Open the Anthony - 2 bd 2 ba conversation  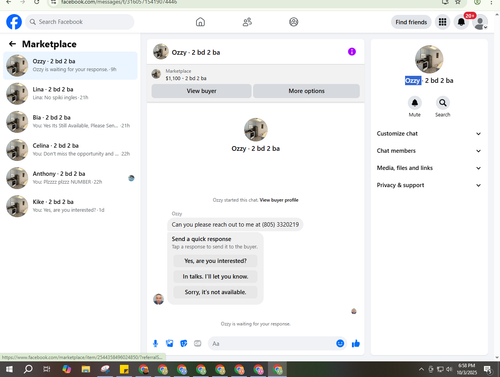pos(70,178)
